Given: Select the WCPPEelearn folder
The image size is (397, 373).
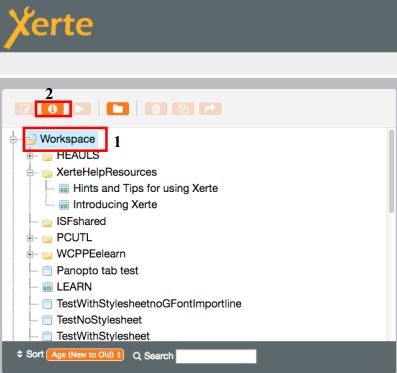Looking at the screenshot, I should click(x=91, y=254).
